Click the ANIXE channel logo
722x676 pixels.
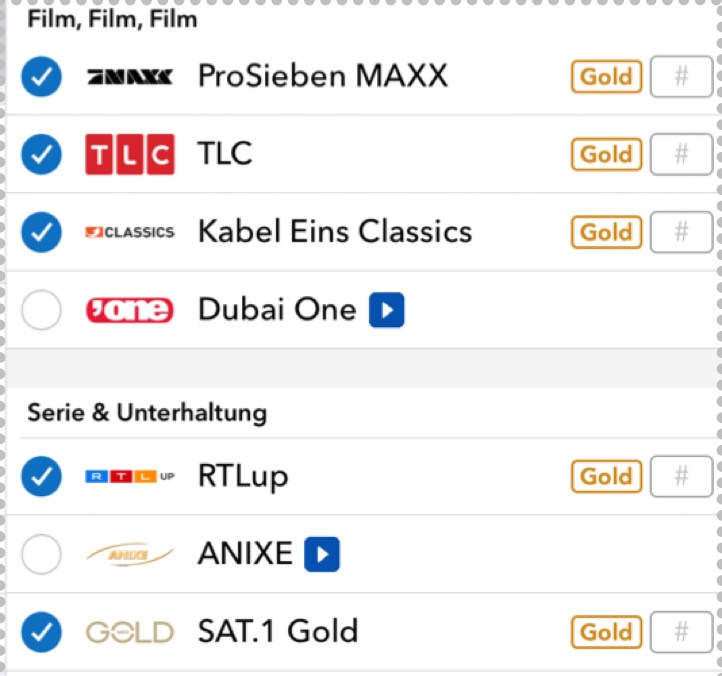(130, 554)
